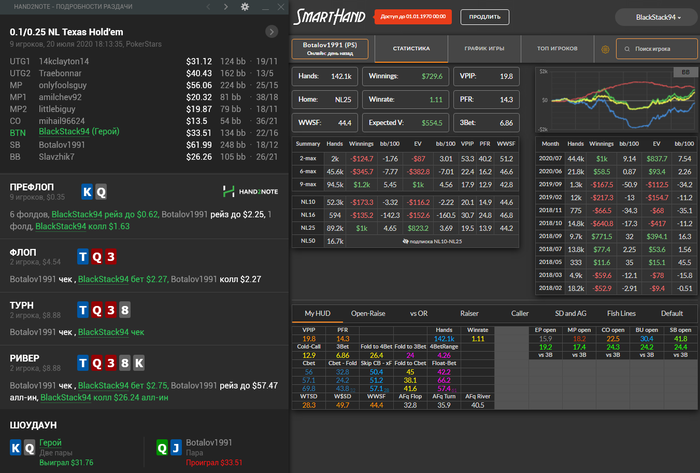This screenshot has height=473, width=700.
Task: Click into the Поиск игрока search field
Action: pos(656,49)
